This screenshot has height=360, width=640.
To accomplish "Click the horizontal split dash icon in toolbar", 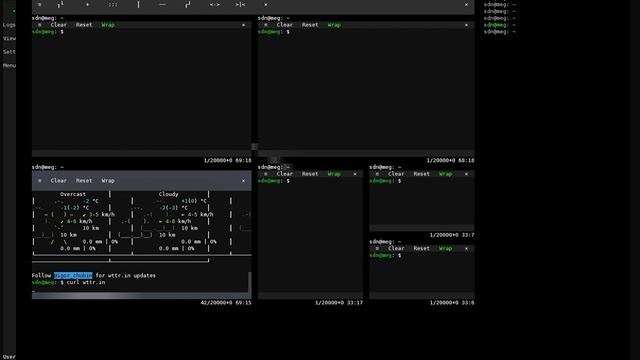I will (x=162, y=4).
